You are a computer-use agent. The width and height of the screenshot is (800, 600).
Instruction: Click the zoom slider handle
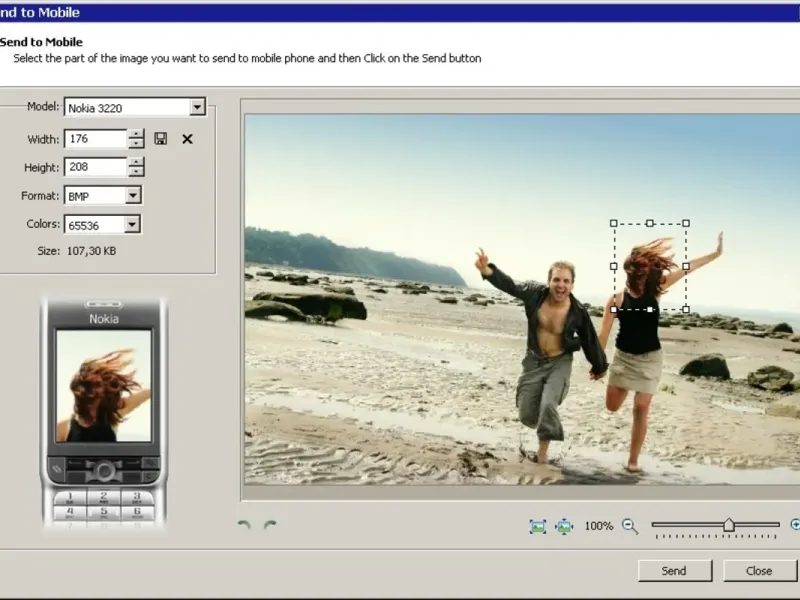pos(729,525)
